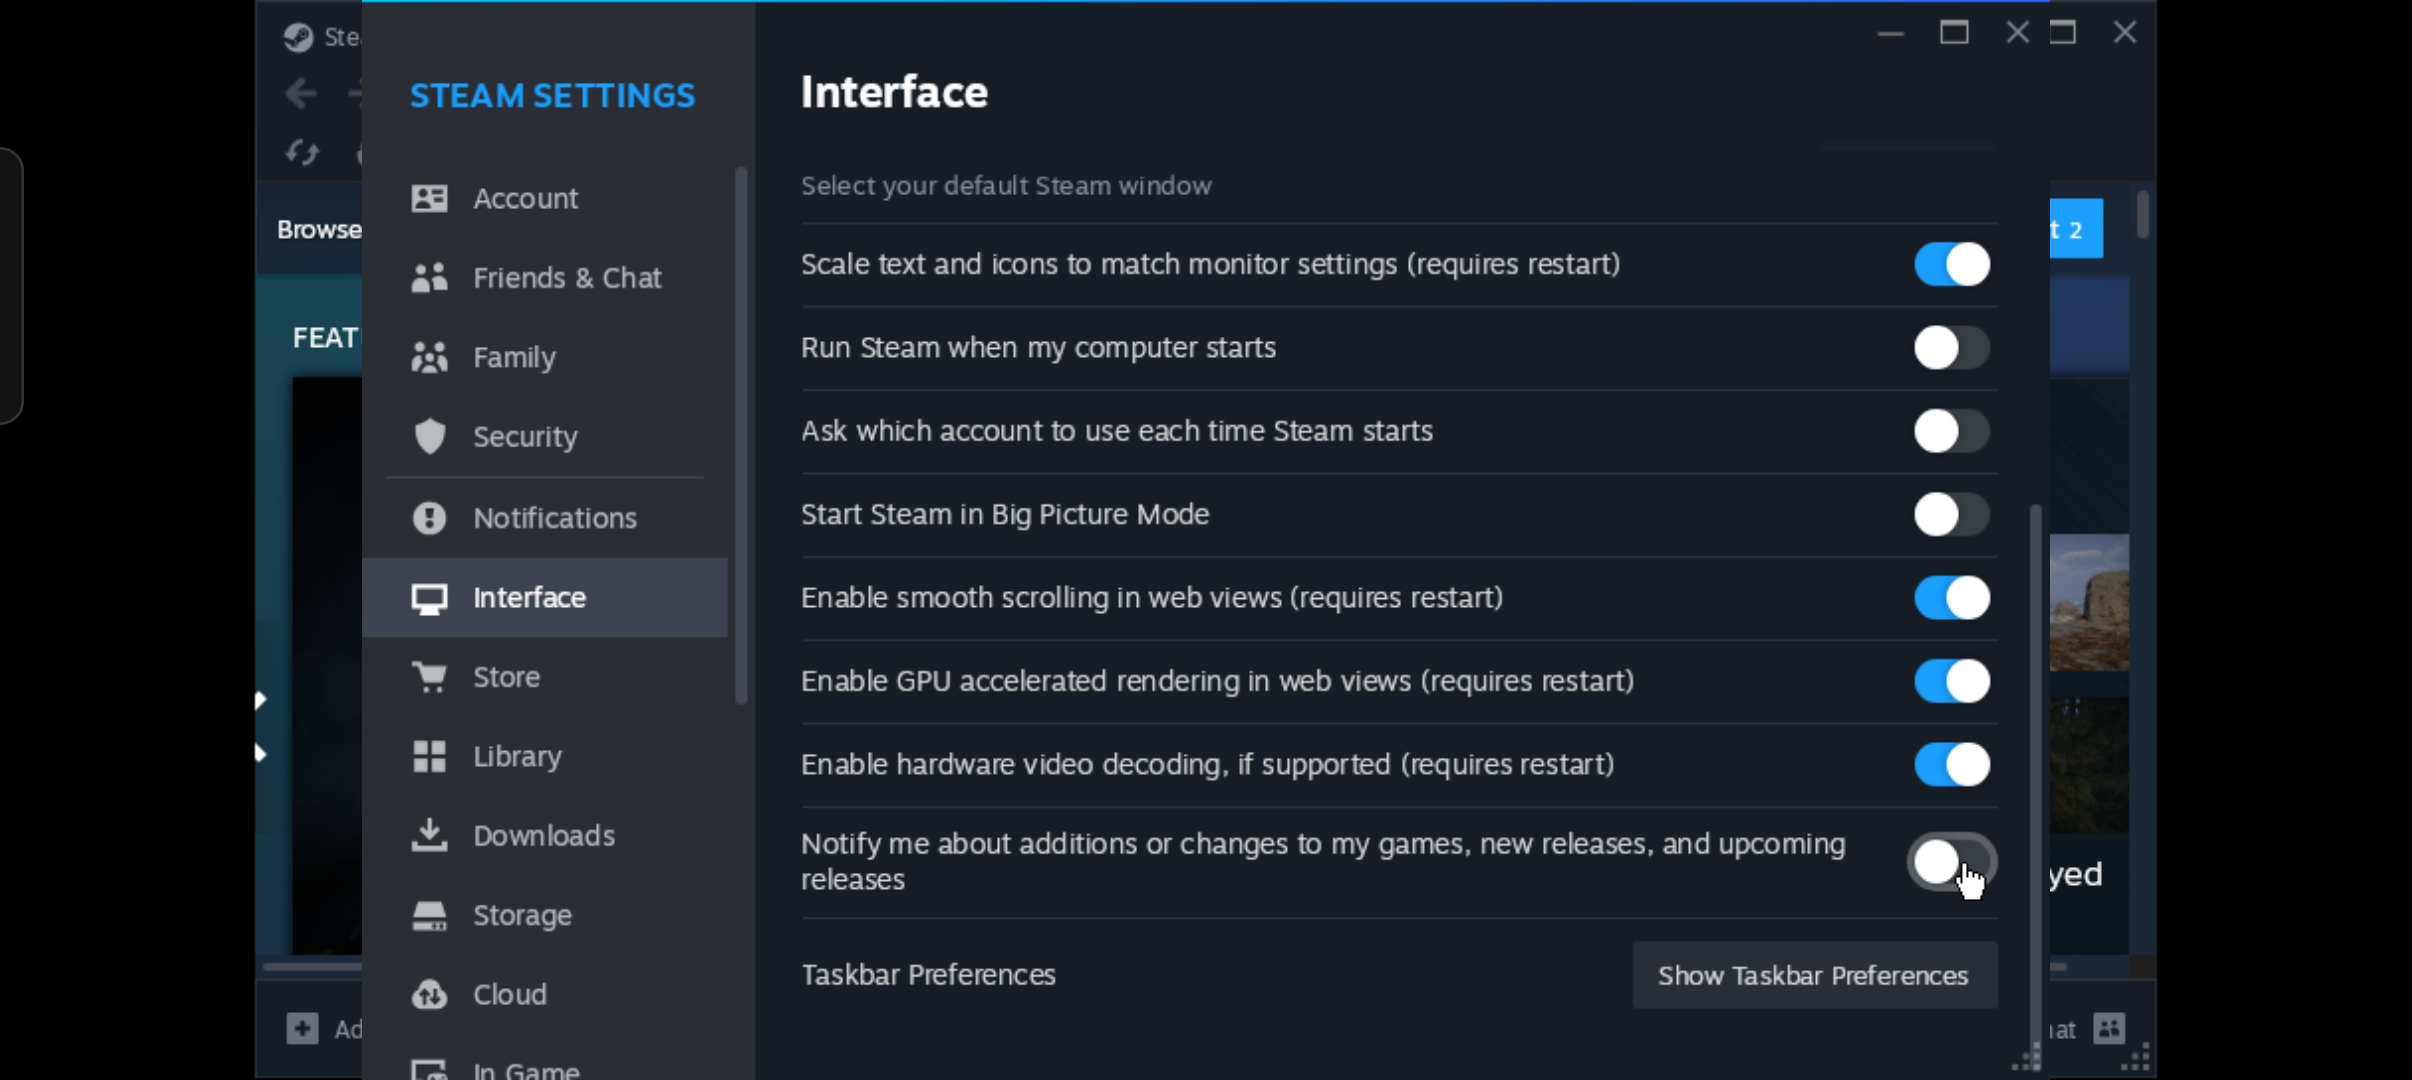Click Show Taskbar Preferences button
Viewport: 2412px width, 1080px height.
1813,975
